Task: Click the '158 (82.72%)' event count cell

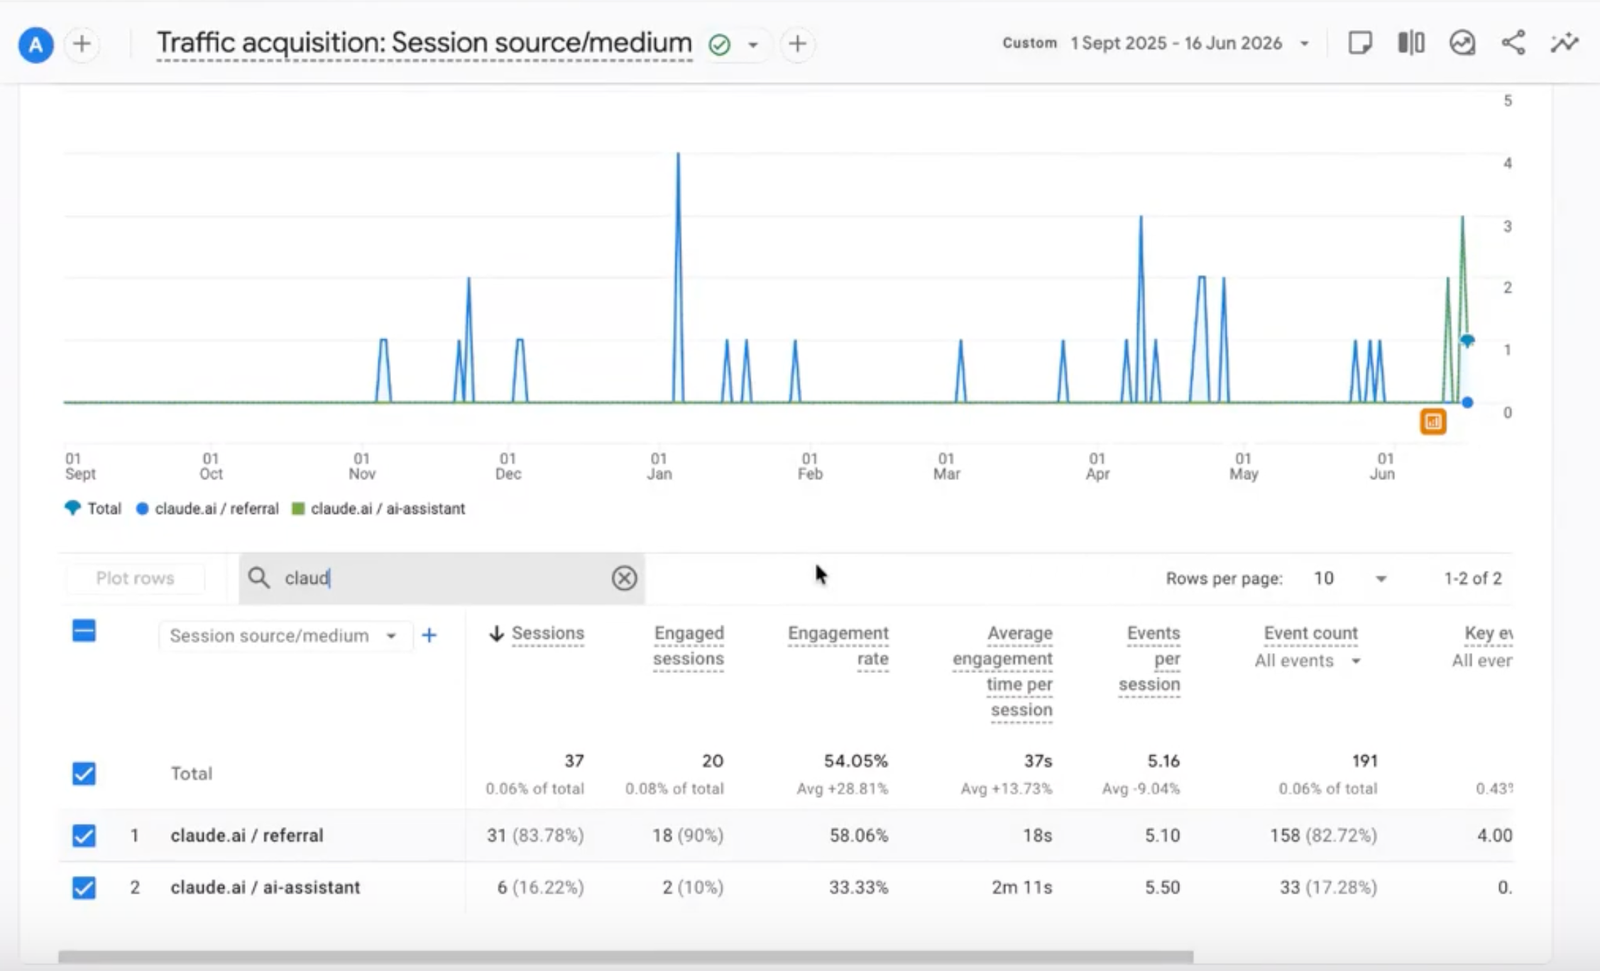Action: pos(1323,836)
